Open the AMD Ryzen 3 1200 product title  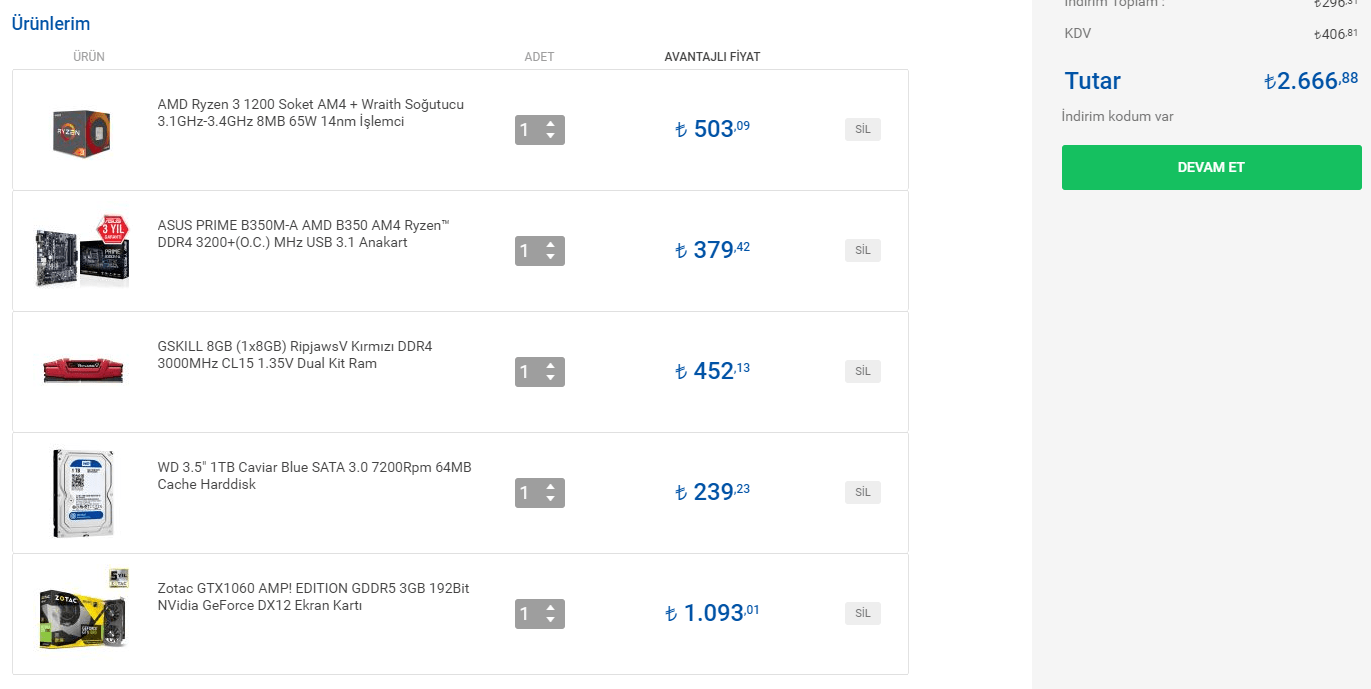[x=310, y=113]
